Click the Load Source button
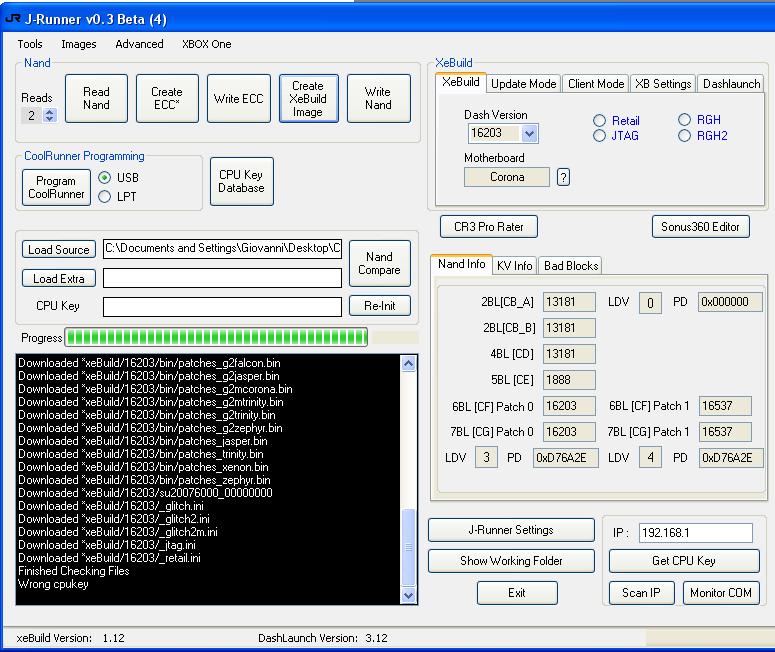The height and width of the screenshot is (652, 775). (x=59, y=249)
